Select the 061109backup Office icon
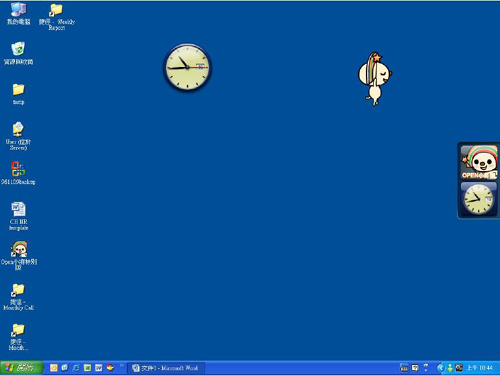Viewport: 500px width, 376px height. coord(18,173)
